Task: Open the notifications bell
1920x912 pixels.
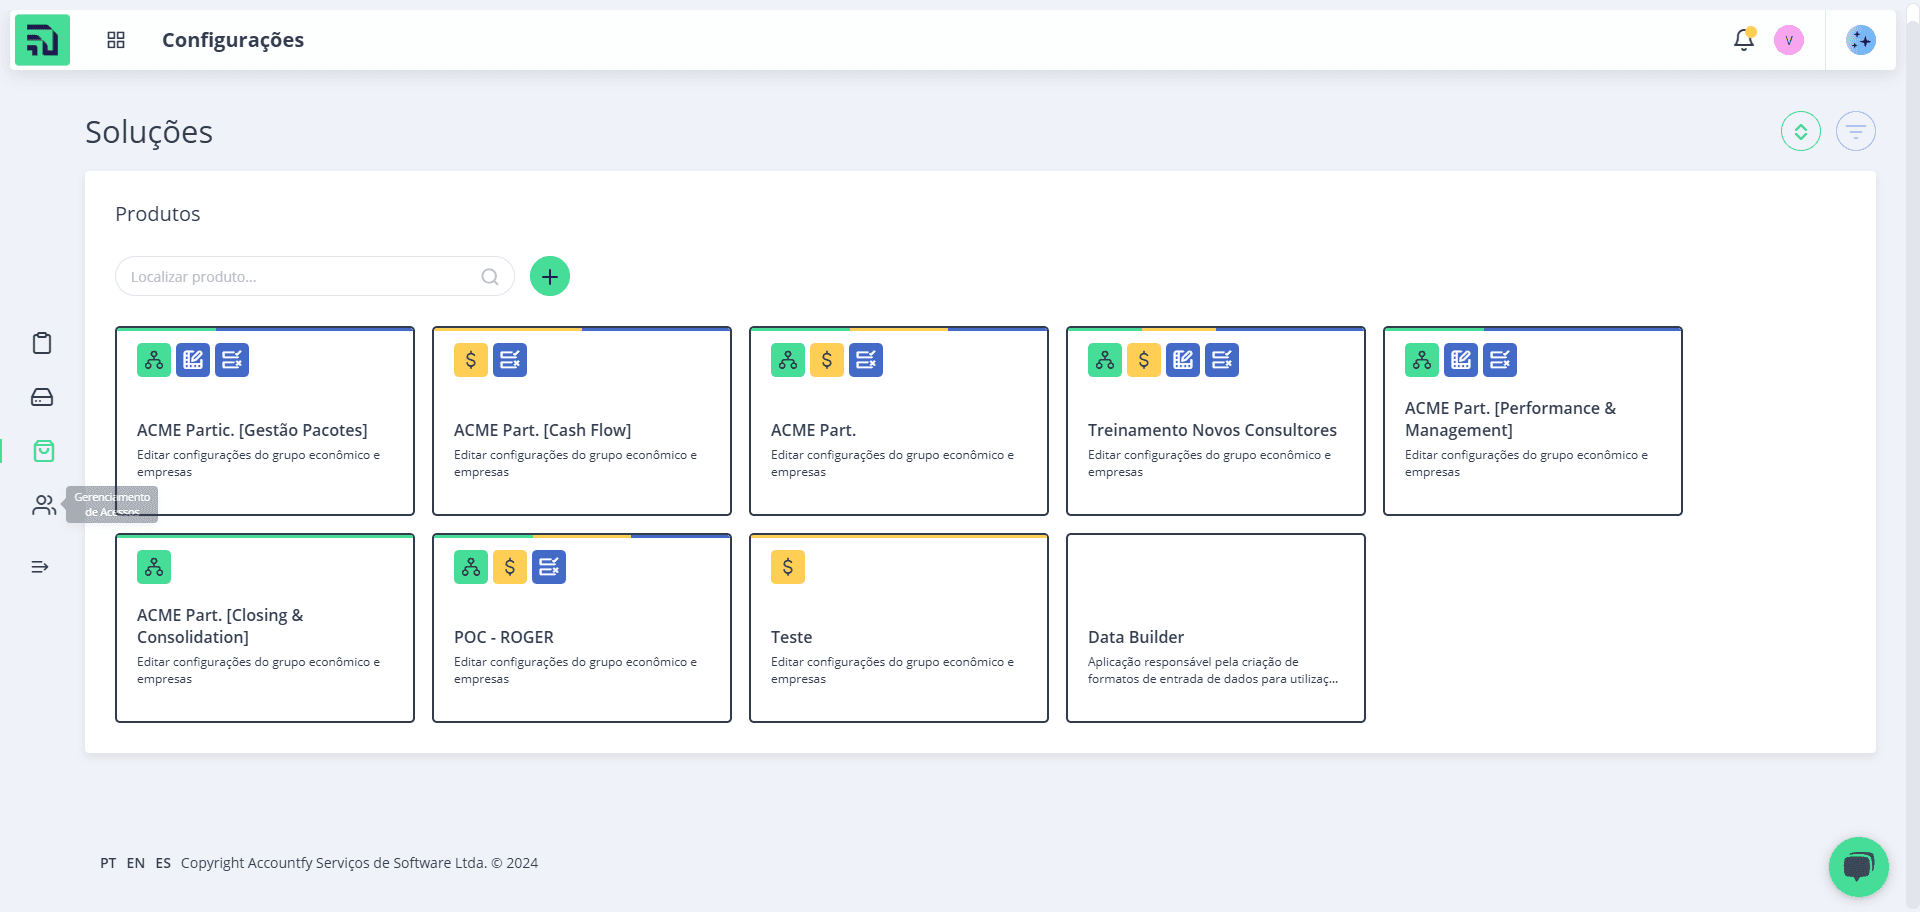Action: [1744, 40]
